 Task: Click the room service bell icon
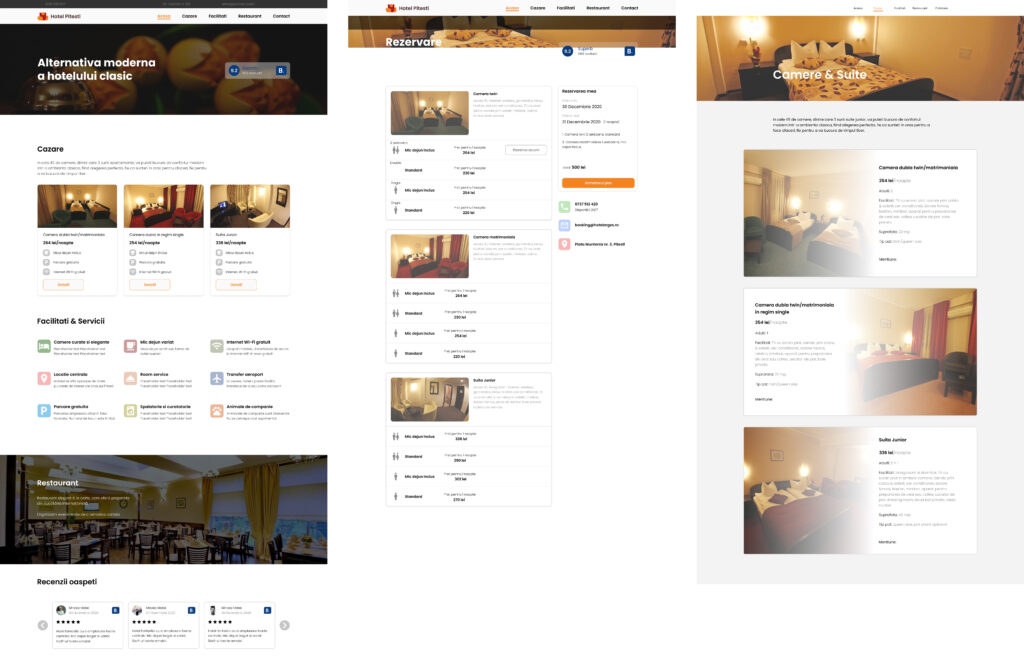(131, 378)
